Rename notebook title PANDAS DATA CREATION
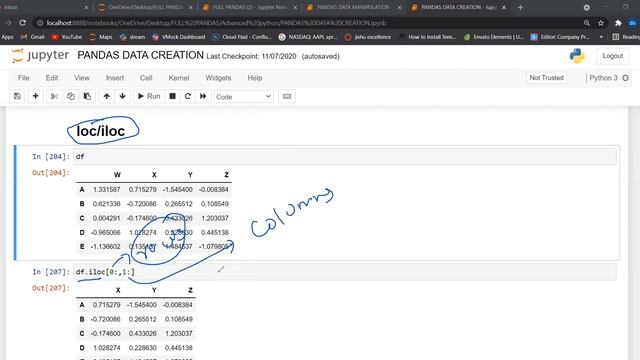The height and width of the screenshot is (360, 640). pyautogui.click(x=140, y=56)
